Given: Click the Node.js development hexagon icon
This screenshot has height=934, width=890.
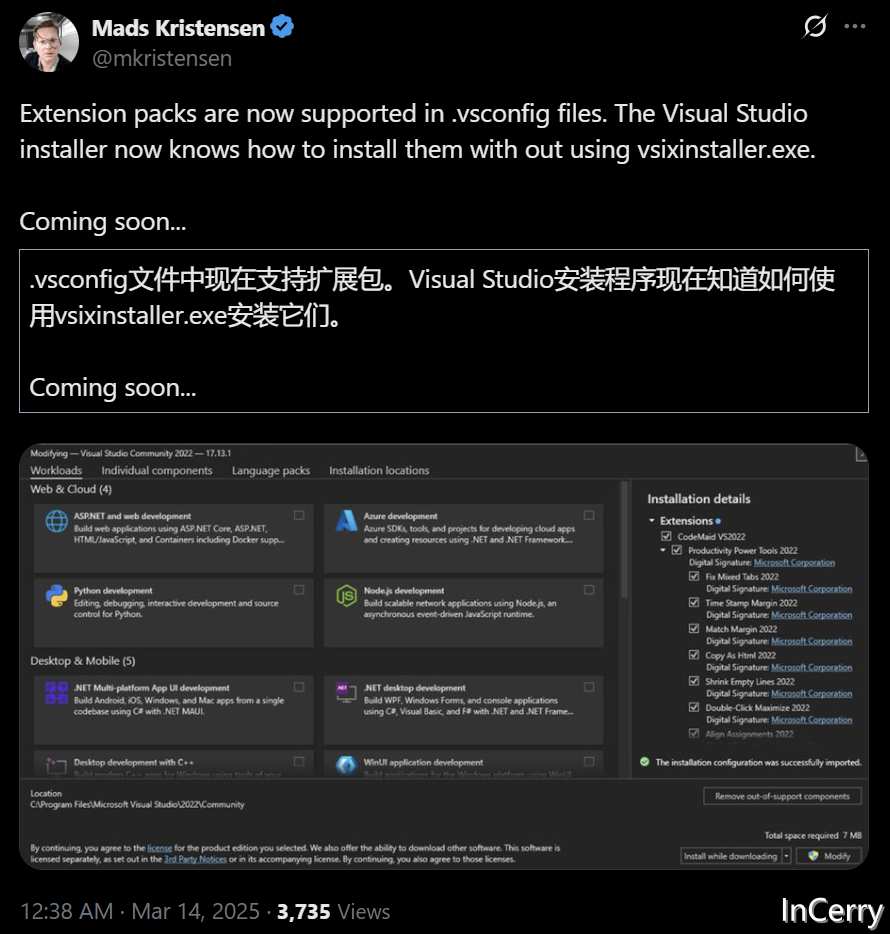Looking at the screenshot, I should (346, 596).
